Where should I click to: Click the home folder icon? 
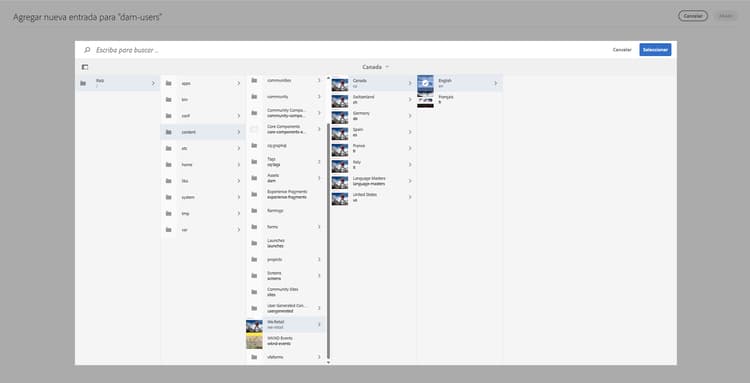tap(168, 164)
